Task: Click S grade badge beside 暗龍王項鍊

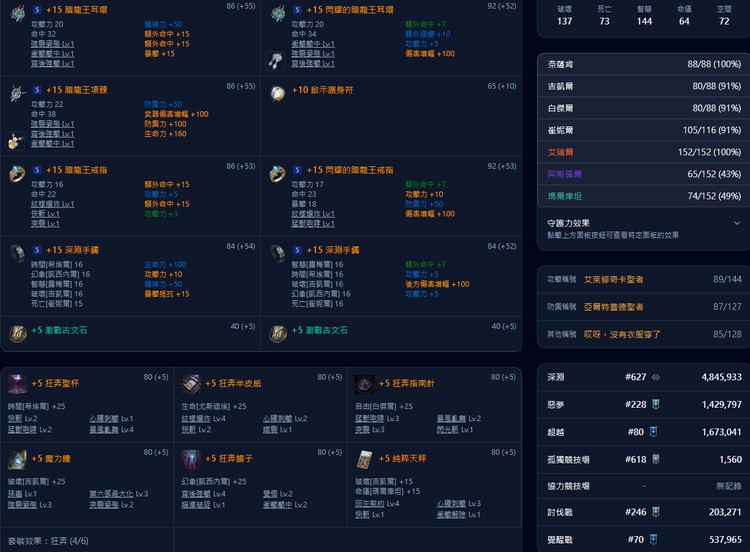Action: click(37, 90)
